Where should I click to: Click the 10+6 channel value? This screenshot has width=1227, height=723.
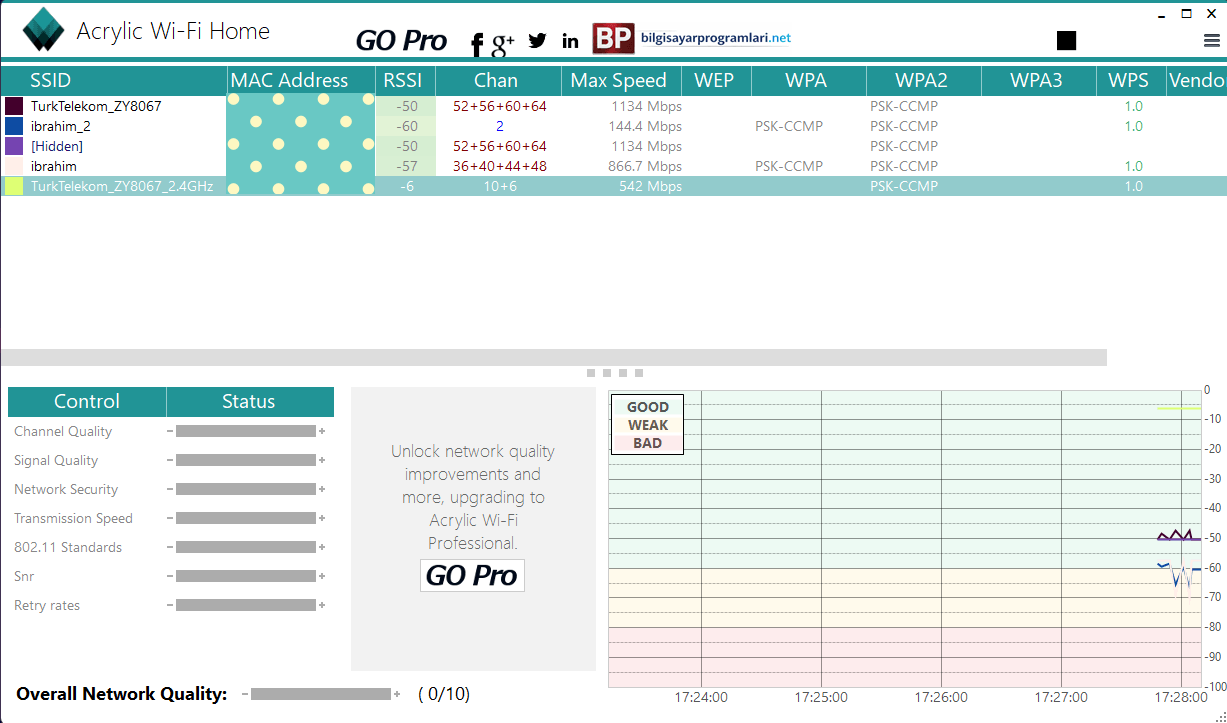coord(500,186)
